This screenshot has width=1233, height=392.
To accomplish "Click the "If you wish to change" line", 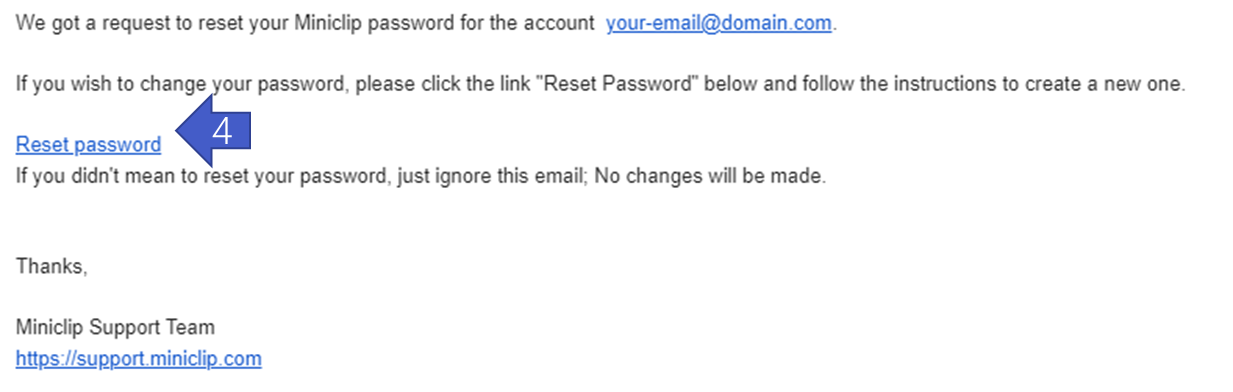I will pyautogui.click(x=600, y=84).
